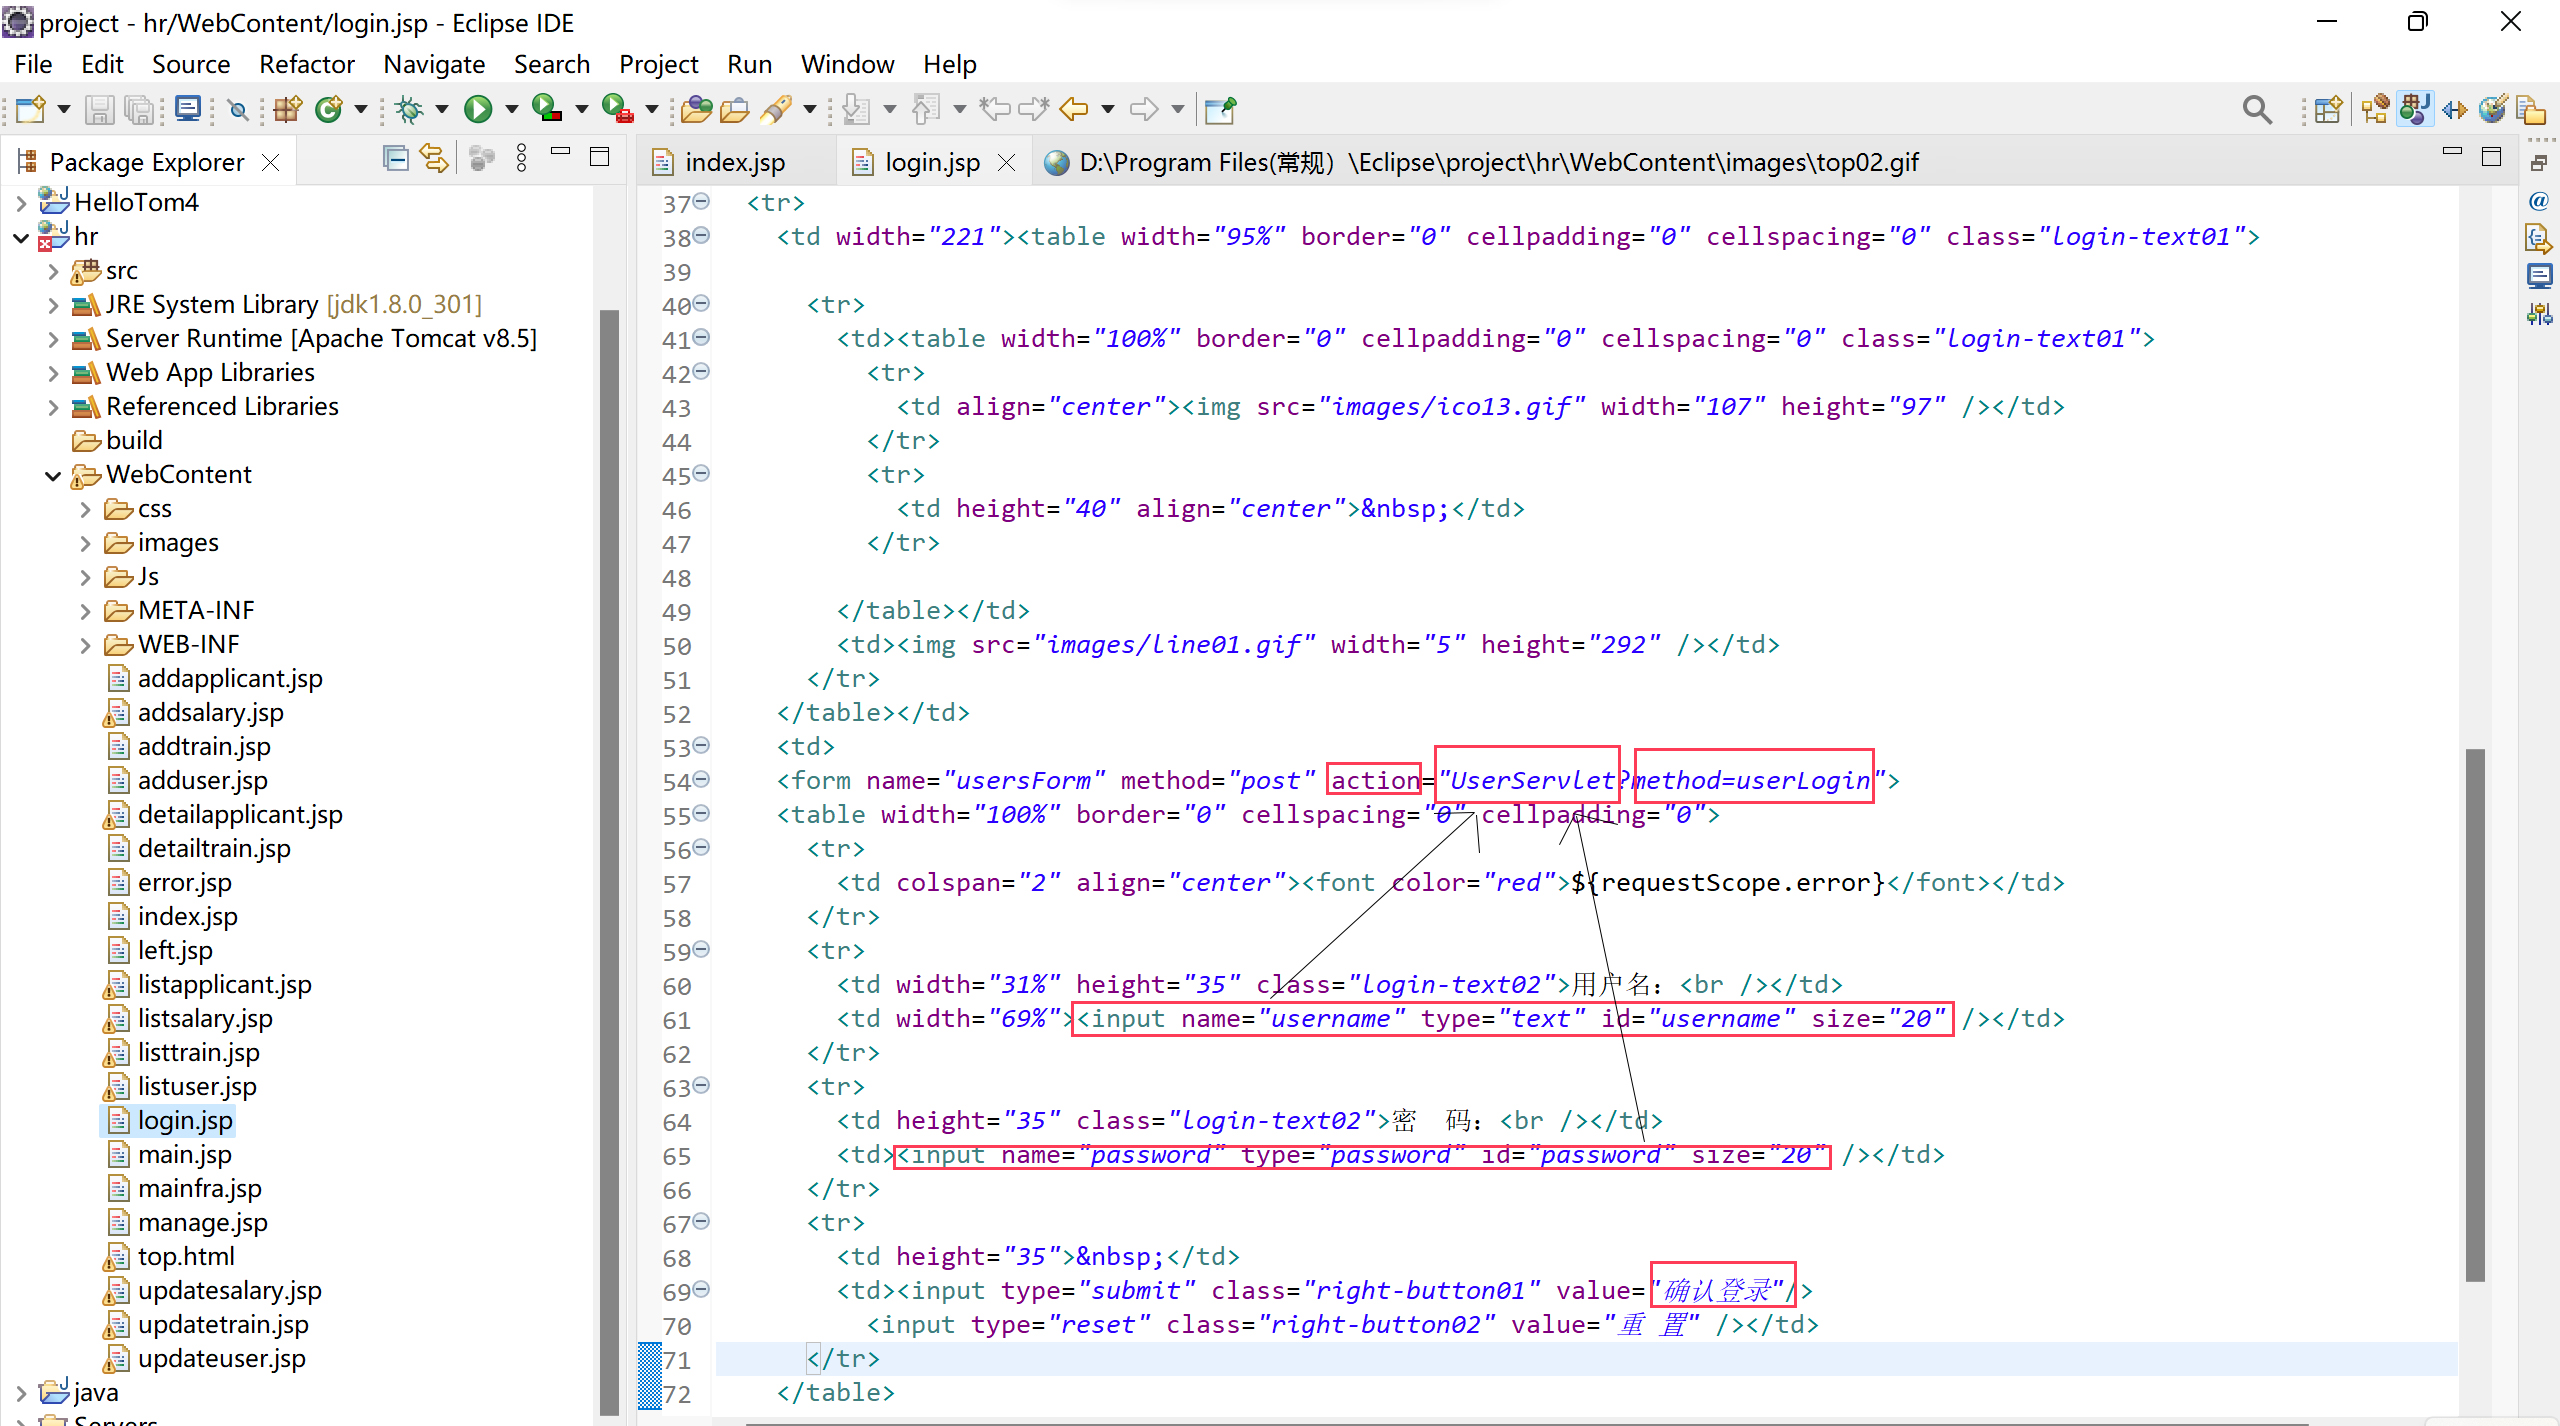Click the Open Perspective icon
2560x1426 pixels.
pyautogui.click(x=2328, y=109)
